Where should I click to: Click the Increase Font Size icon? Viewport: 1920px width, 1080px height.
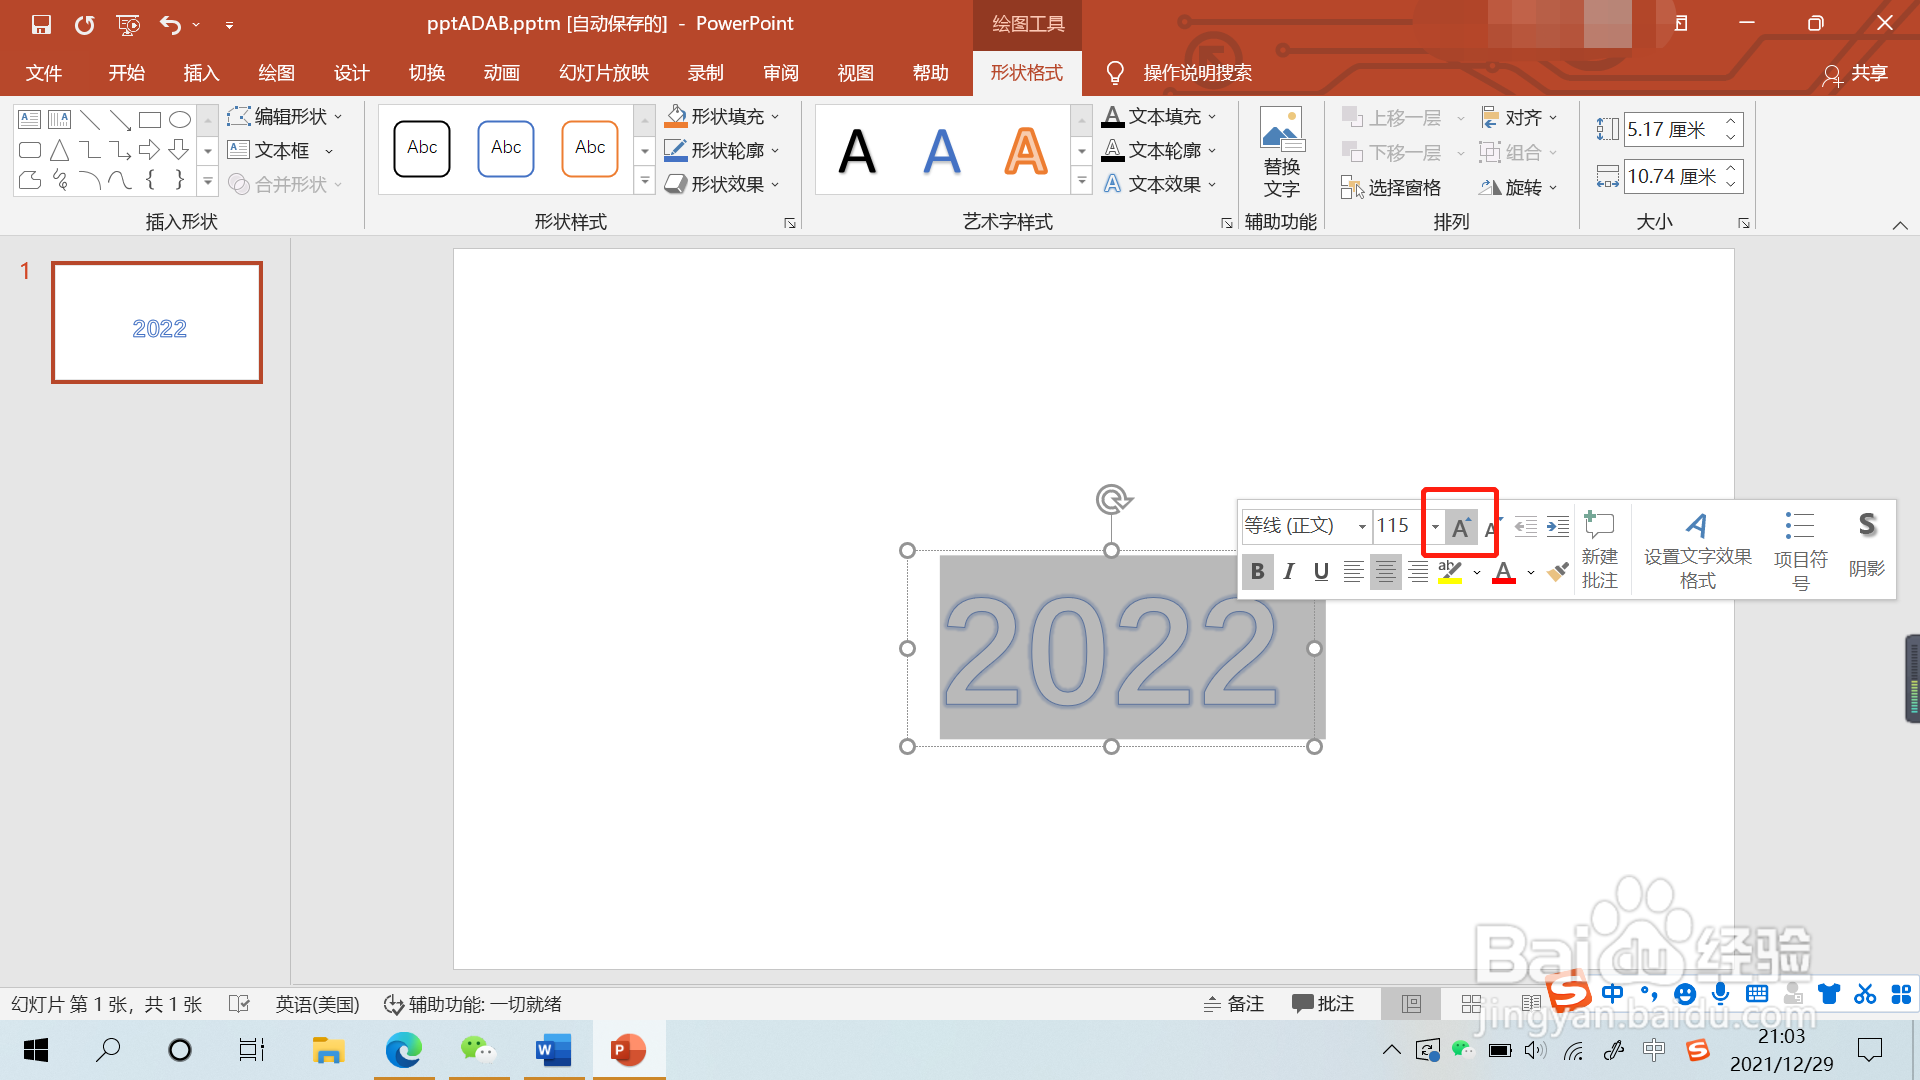(x=1460, y=527)
